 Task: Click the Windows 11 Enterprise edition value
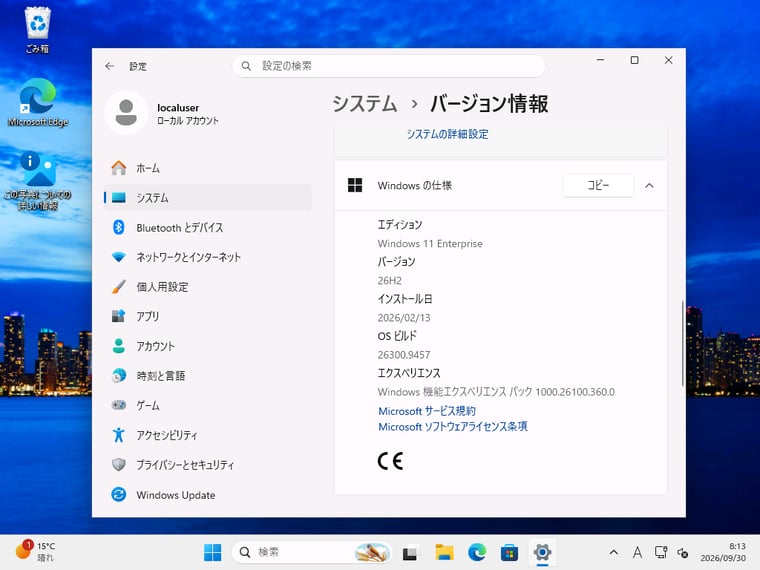(430, 243)
